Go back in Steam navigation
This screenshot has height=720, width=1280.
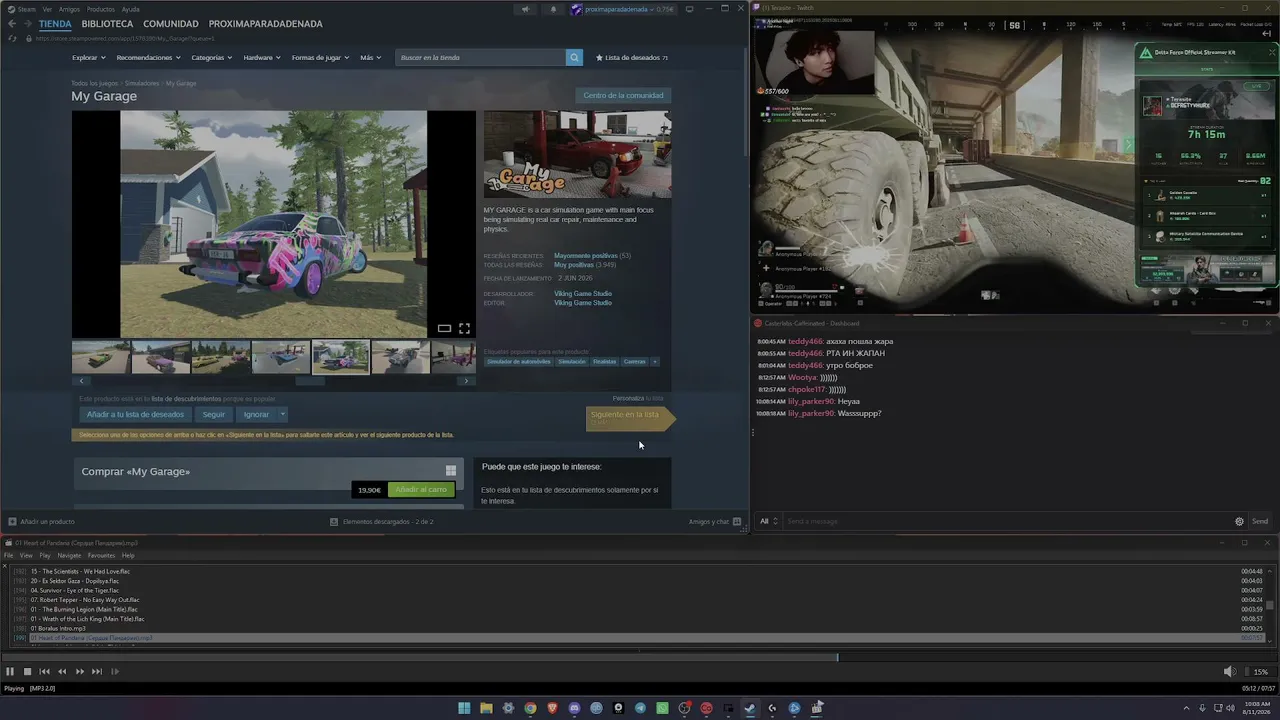(12, 24)
